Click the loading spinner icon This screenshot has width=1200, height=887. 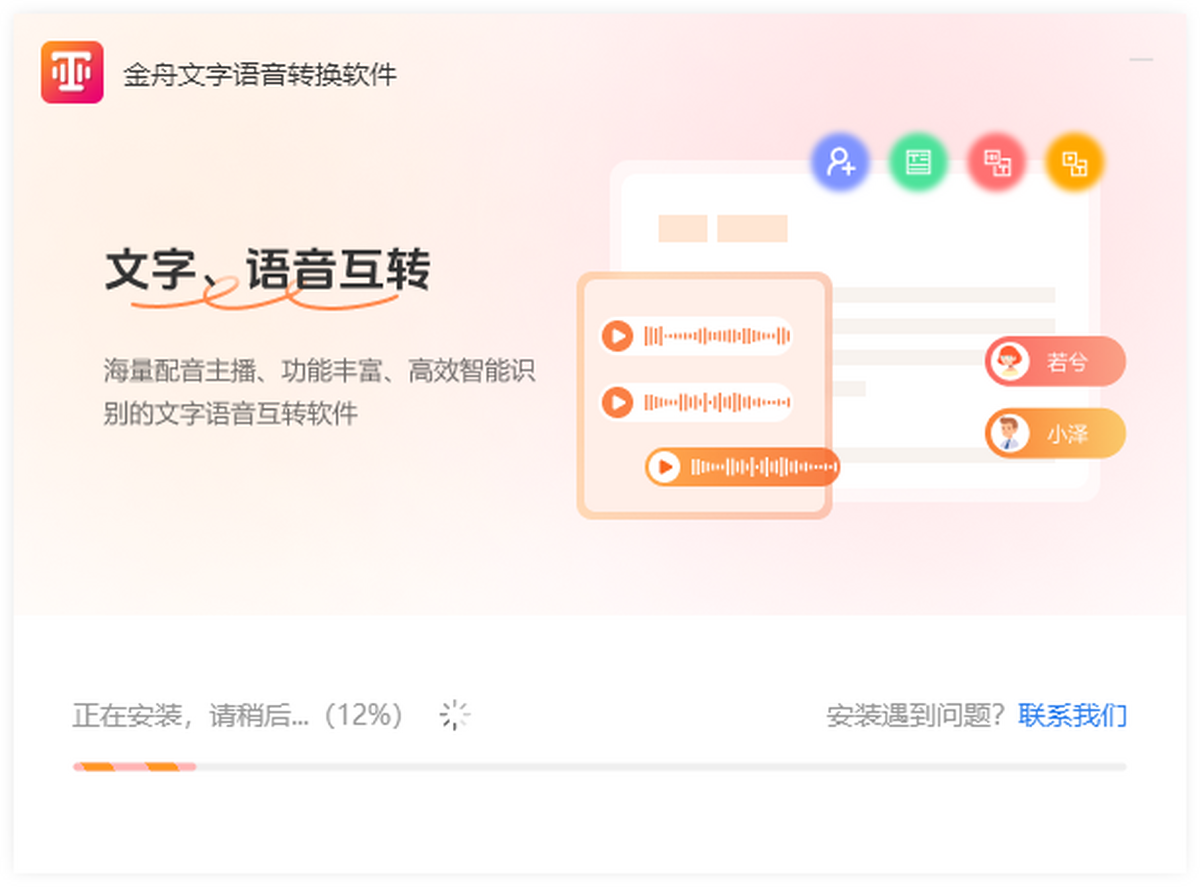click(455, 715)
